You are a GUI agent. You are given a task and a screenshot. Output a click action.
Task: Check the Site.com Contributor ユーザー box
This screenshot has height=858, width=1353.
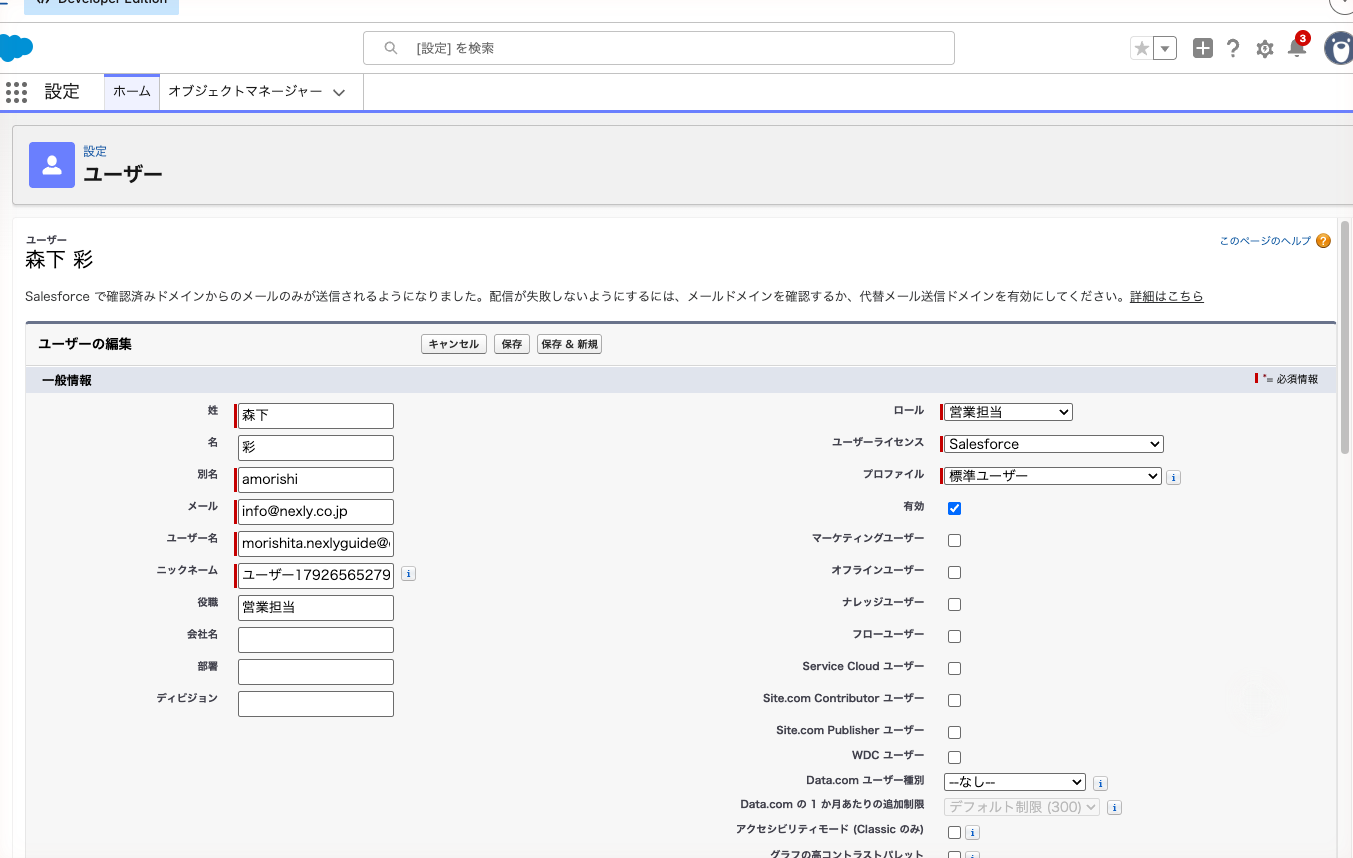954,700
